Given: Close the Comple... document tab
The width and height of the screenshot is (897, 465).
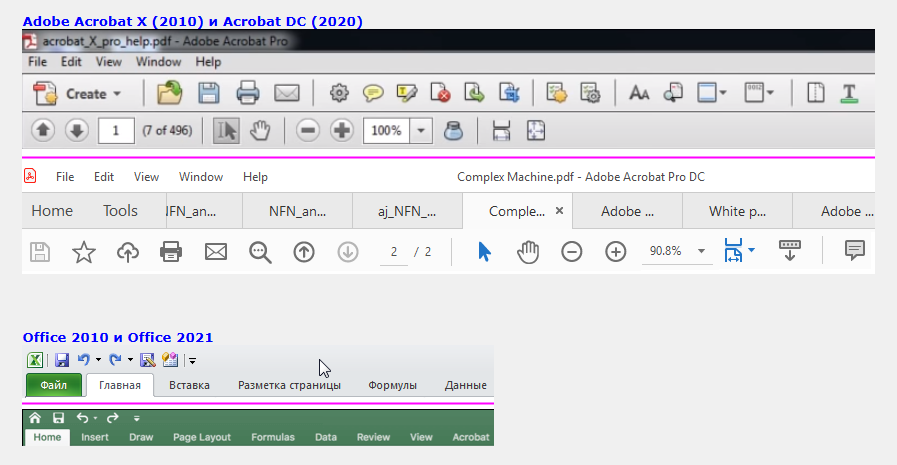Looking at the screenshot, I should pyautogui.click(x=559, y=211).
